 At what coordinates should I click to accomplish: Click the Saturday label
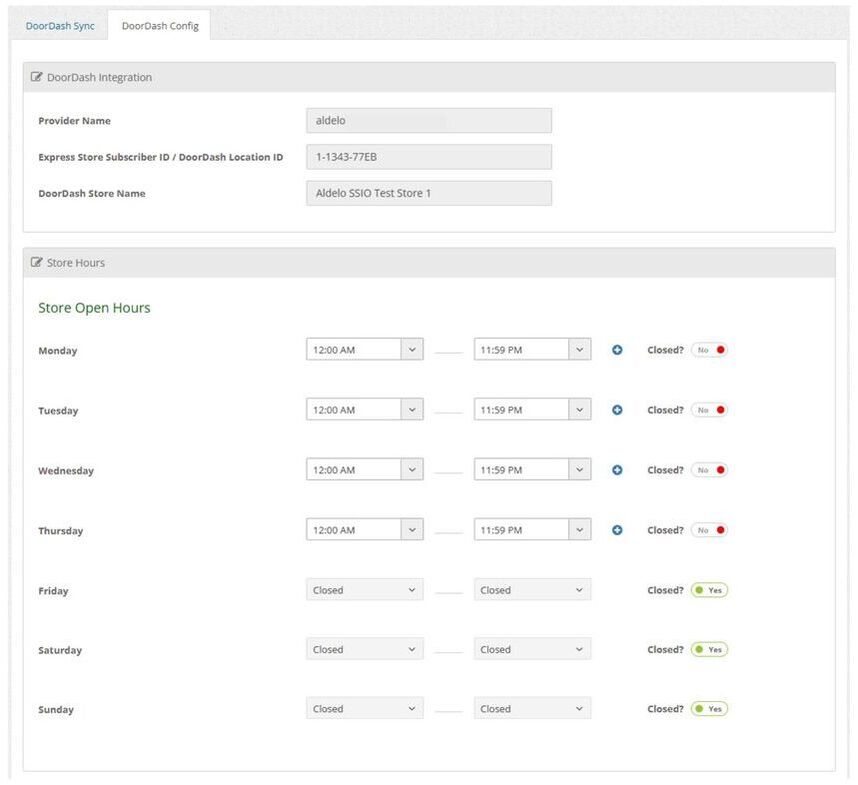[60, 650]
